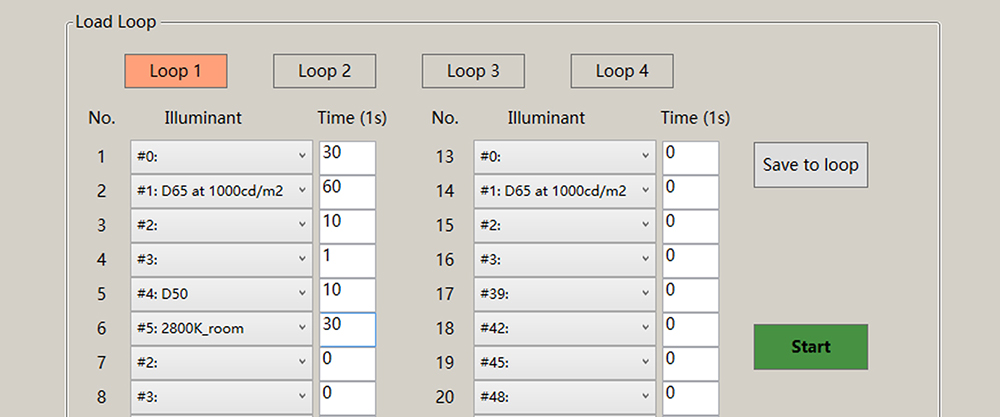Screen dimensions: 1000x417
Task: Click the time field for row 19
Action: 691,364
